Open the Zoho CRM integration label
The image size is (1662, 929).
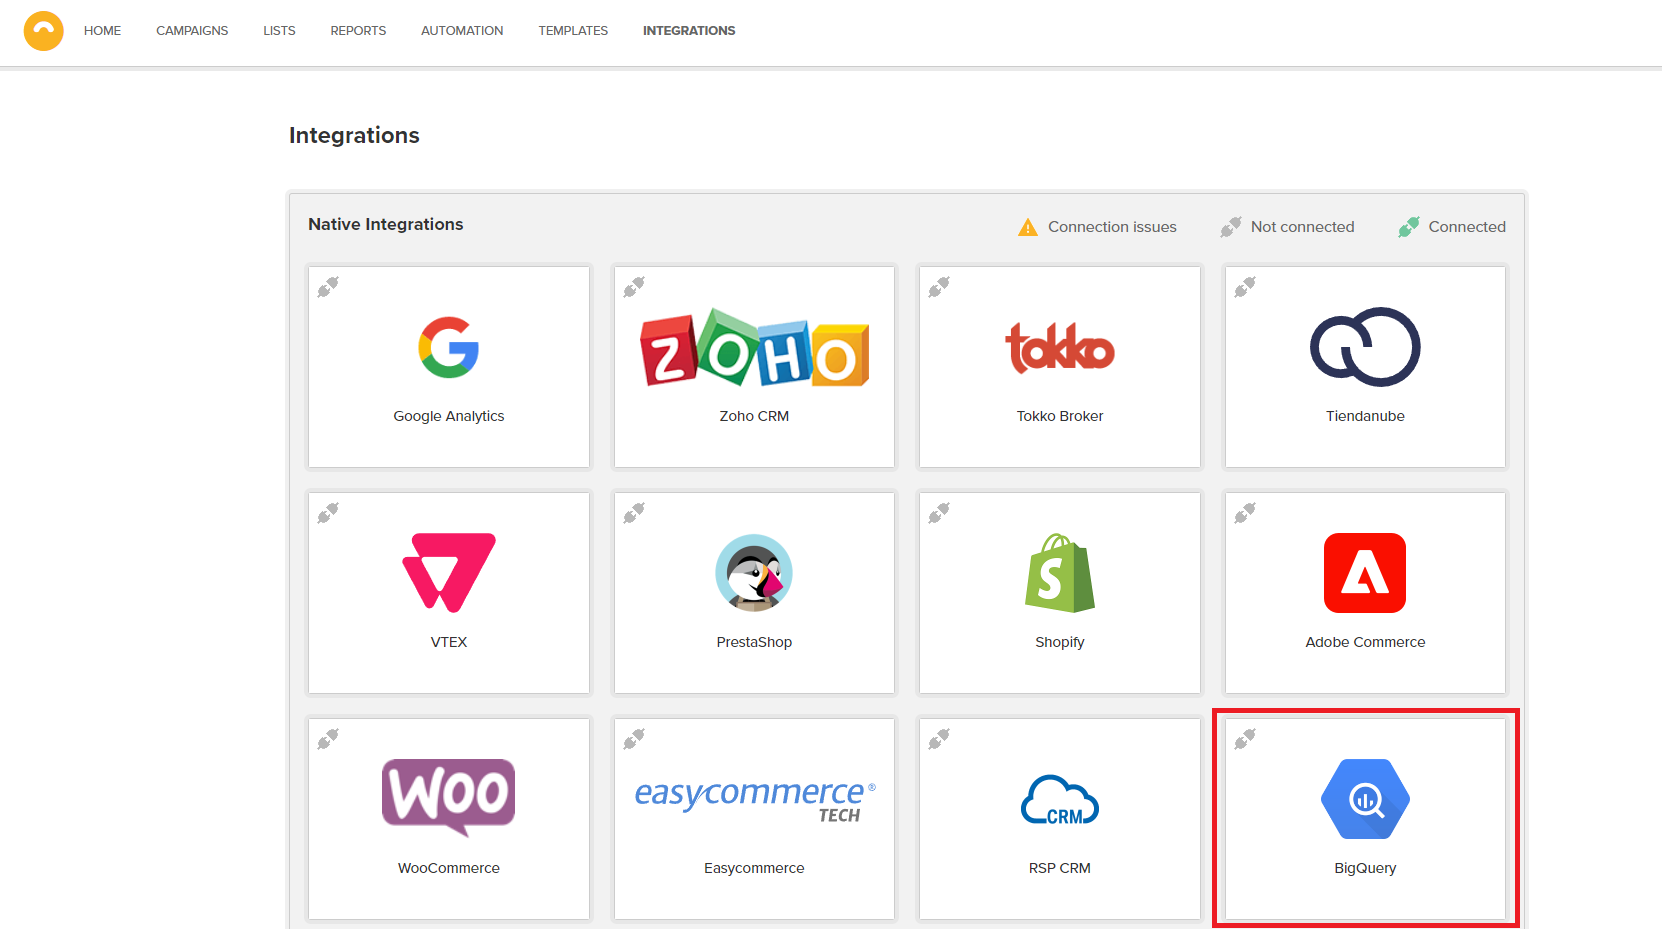point(754,416)
